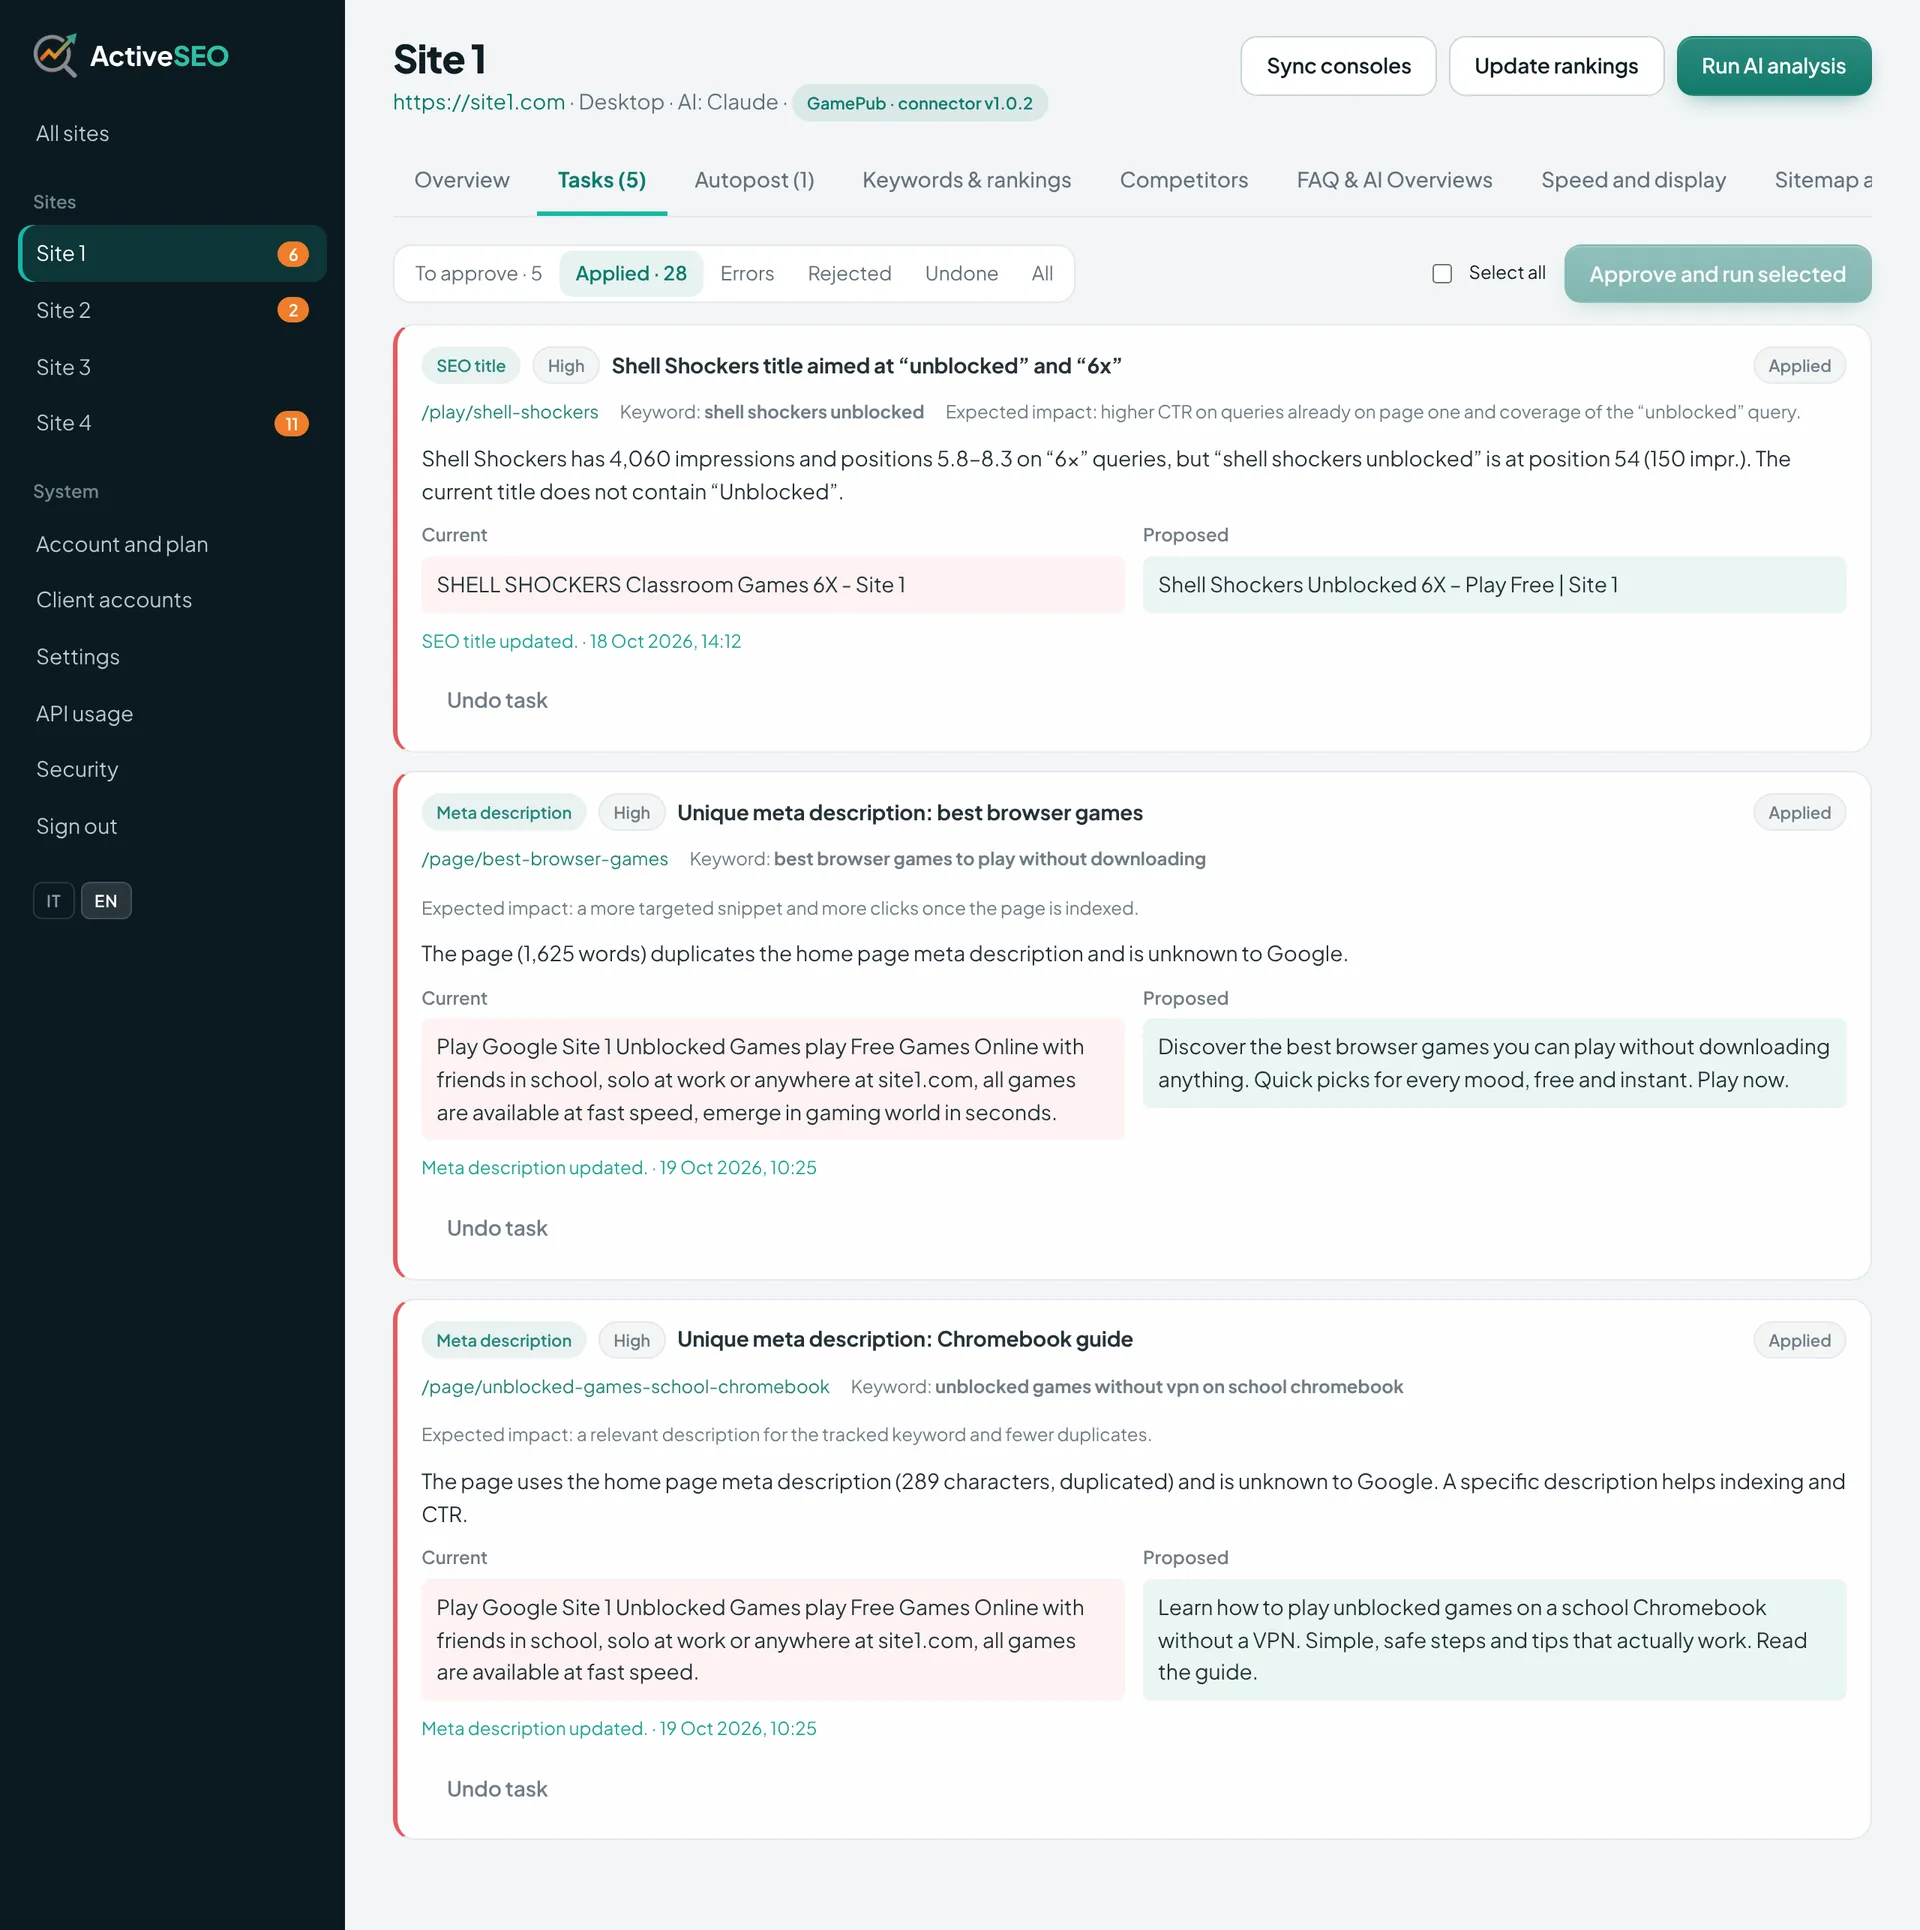Click Approve and run selected
The width and height of the screenshot is (1920, 1930).
click(1717, 274)
